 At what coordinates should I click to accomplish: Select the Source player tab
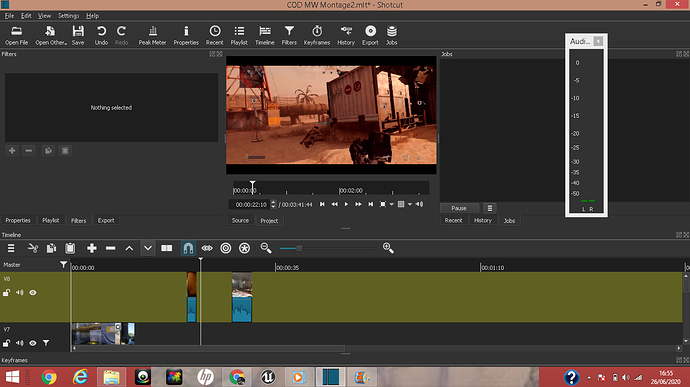[x=240, y=220]
